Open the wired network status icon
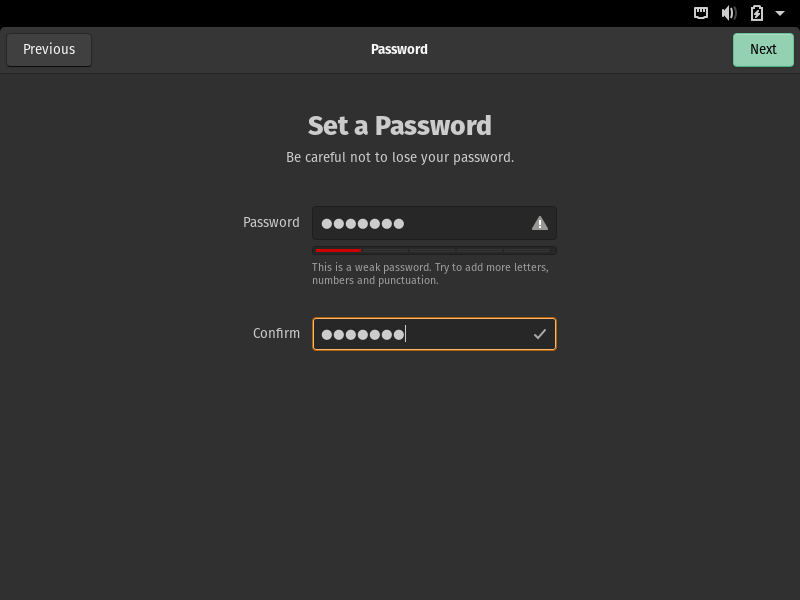The image size is (800, 600). [x=702, y=13]
